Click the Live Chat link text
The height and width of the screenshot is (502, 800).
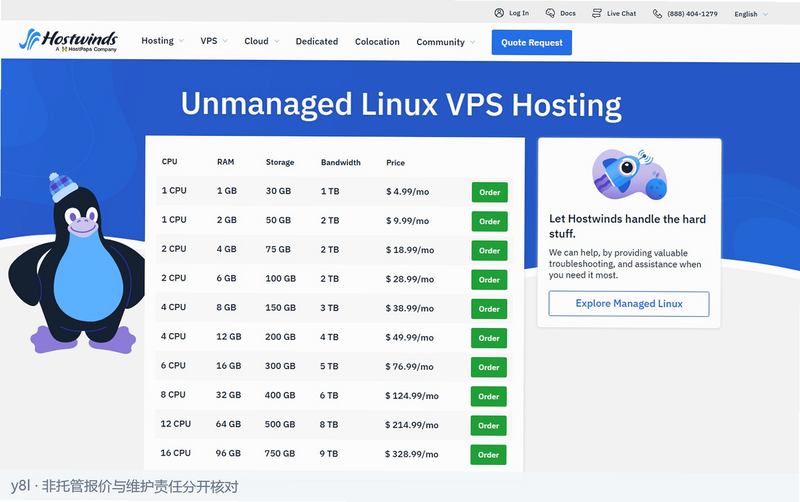(621, 14)
